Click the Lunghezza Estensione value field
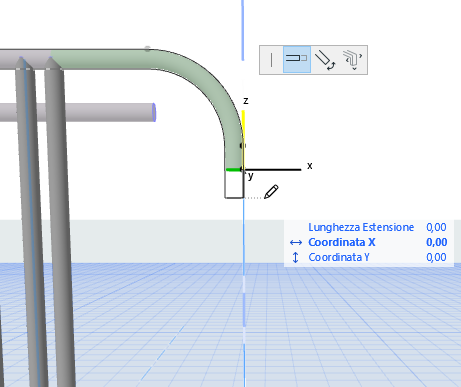 click(x=436, y=227)
